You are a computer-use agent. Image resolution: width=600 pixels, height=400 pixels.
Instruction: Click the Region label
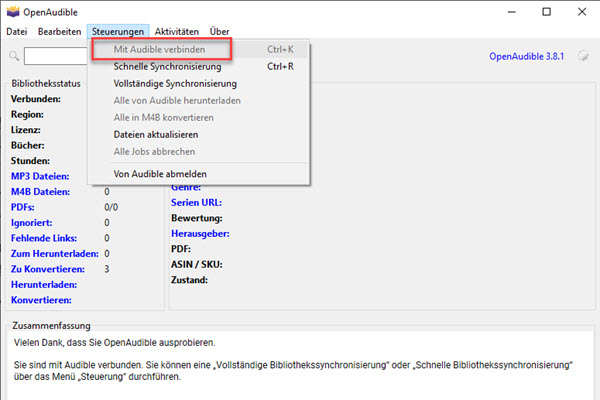(27, 114)
